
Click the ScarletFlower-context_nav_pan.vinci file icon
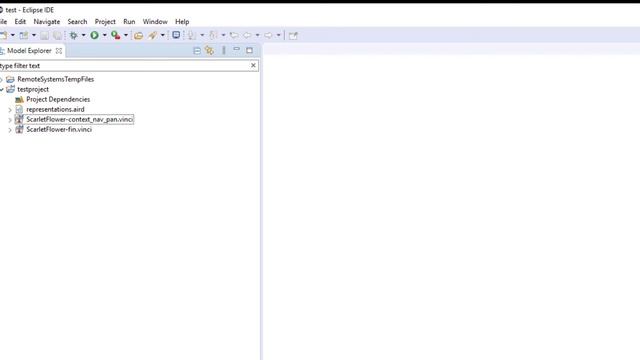click(19, 119)
